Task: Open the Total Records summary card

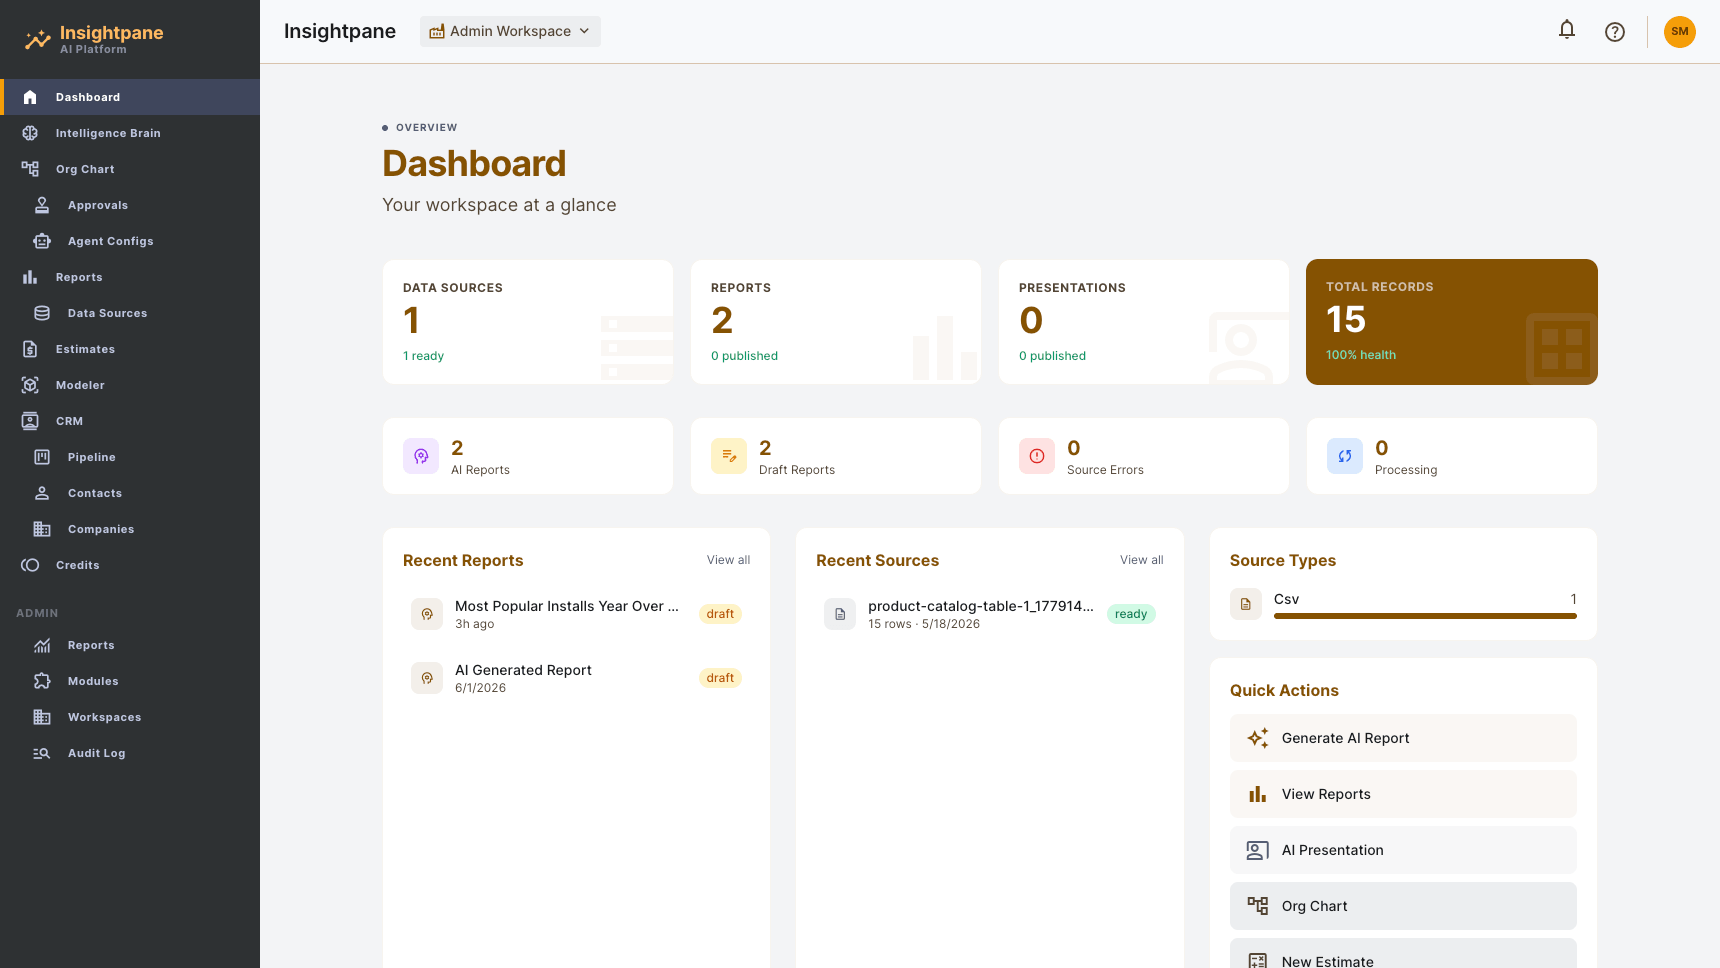Action: (1452, 322)
